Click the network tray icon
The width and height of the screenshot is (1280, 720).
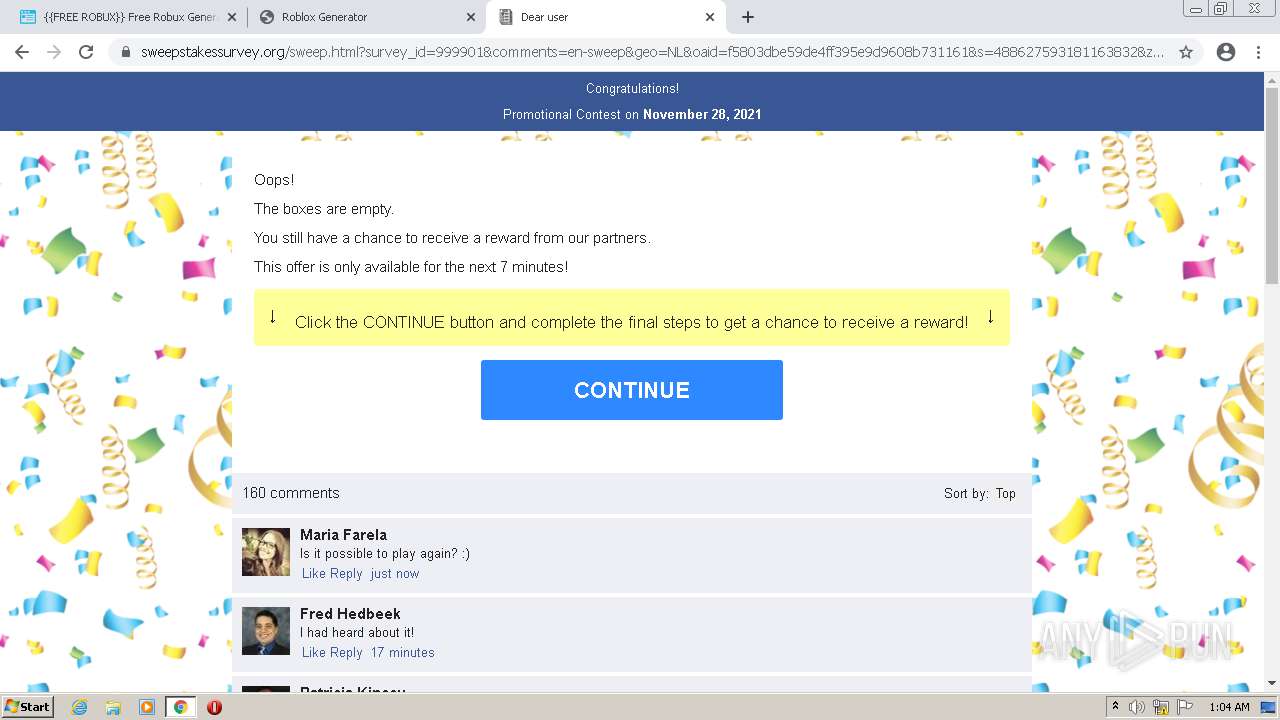(1161, 707)
